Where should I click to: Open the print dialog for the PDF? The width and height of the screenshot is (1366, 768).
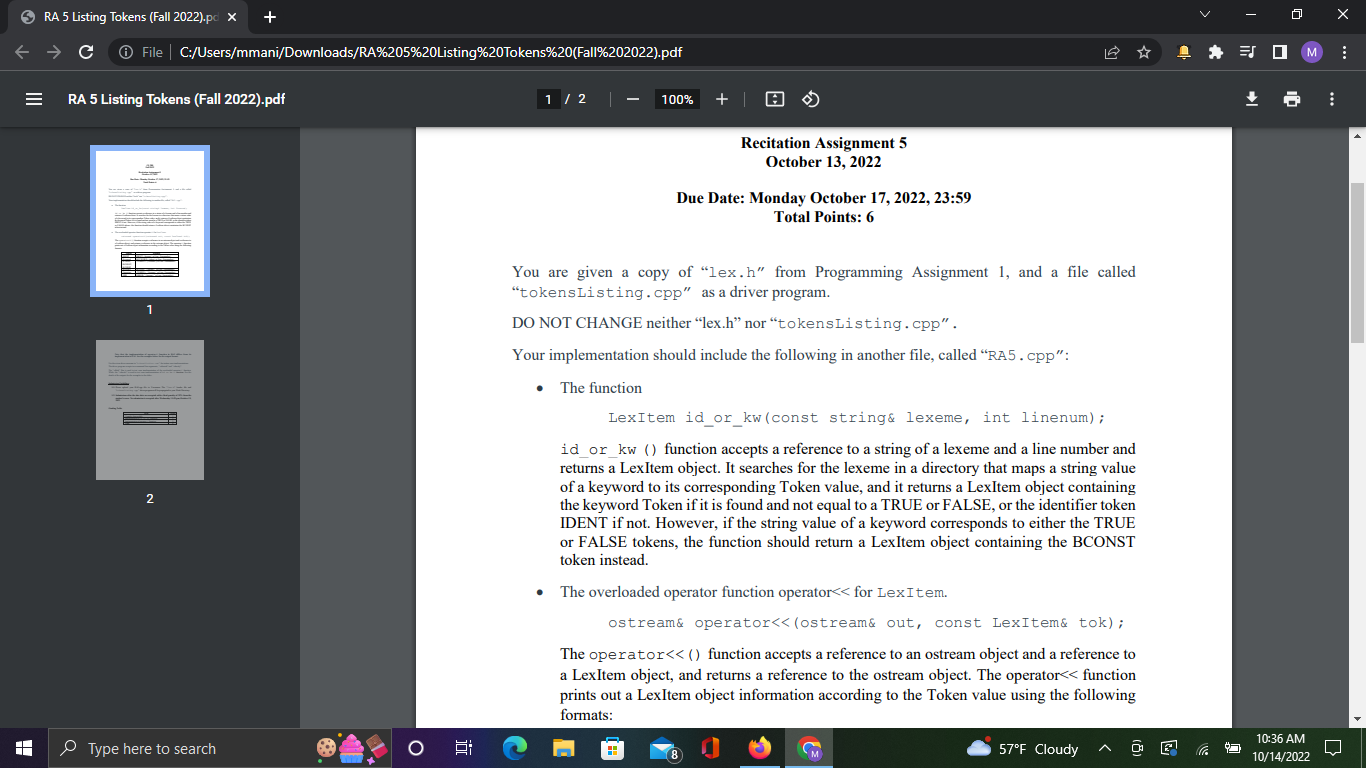1292,99
